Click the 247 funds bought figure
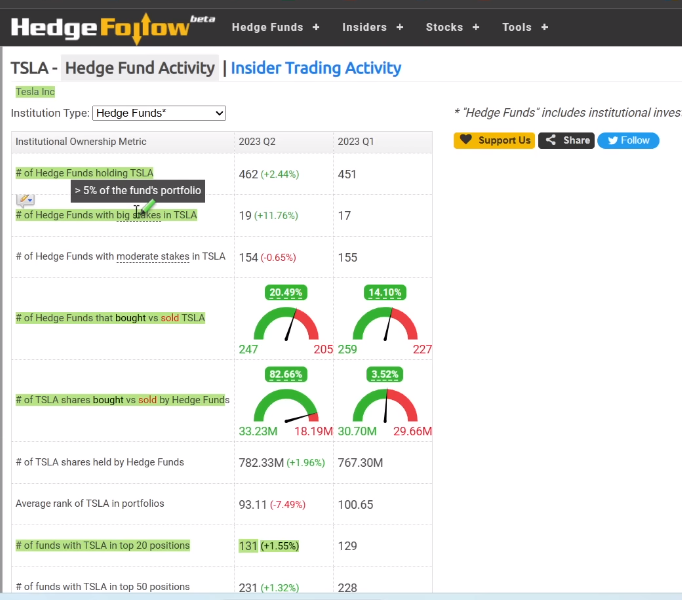The height and width of the screenshot is (600, 682). coord(248,349)
